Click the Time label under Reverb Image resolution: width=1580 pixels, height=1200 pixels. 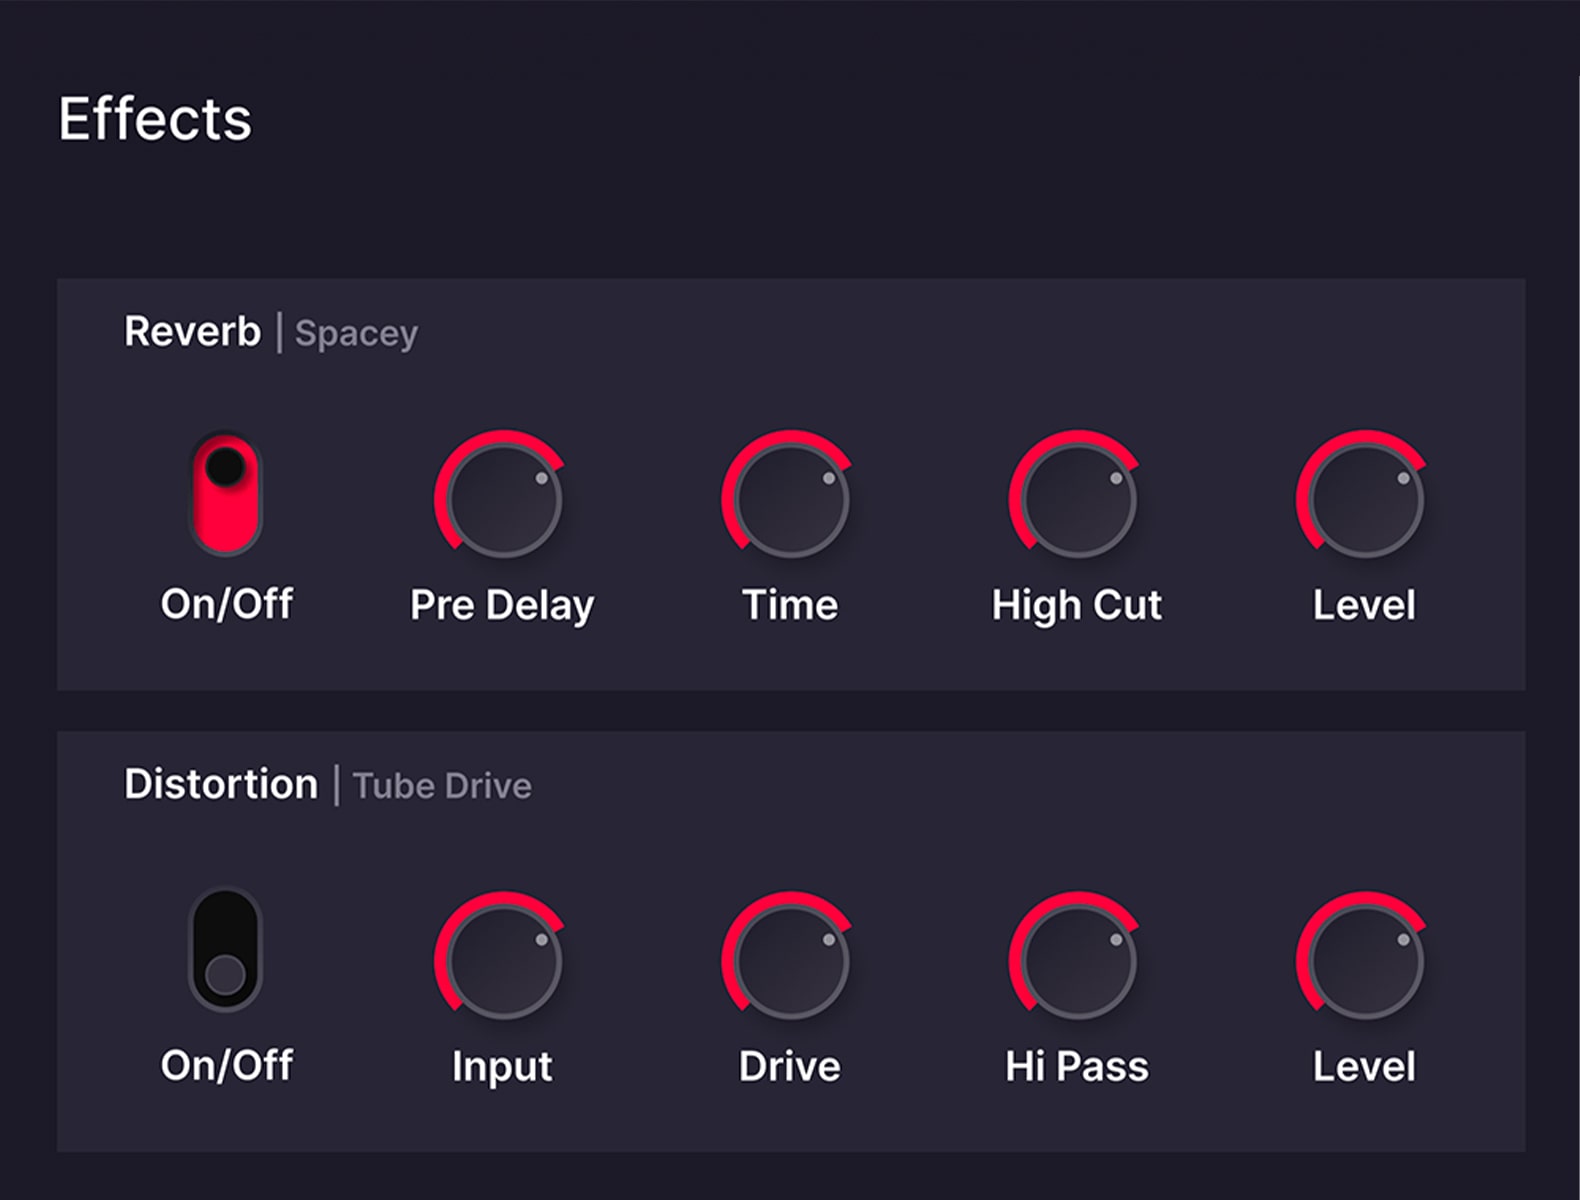pos(789,606)
